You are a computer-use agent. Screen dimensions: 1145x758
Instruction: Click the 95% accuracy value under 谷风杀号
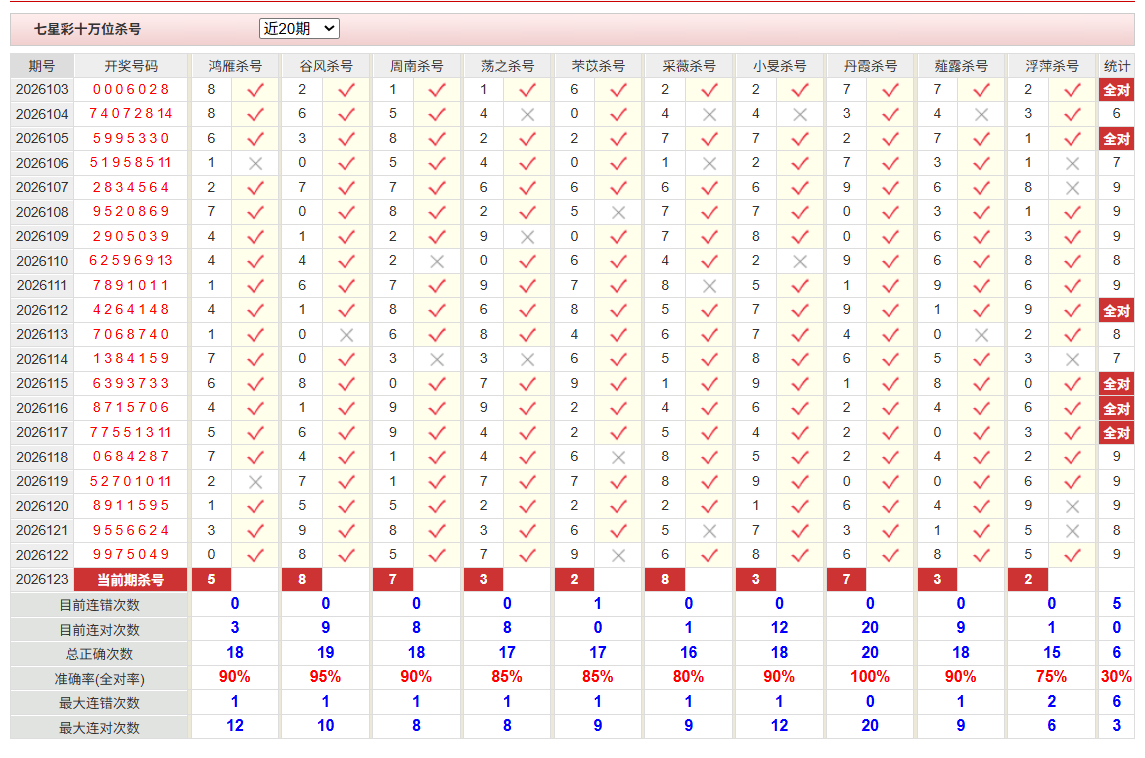(x=326, y=677)
